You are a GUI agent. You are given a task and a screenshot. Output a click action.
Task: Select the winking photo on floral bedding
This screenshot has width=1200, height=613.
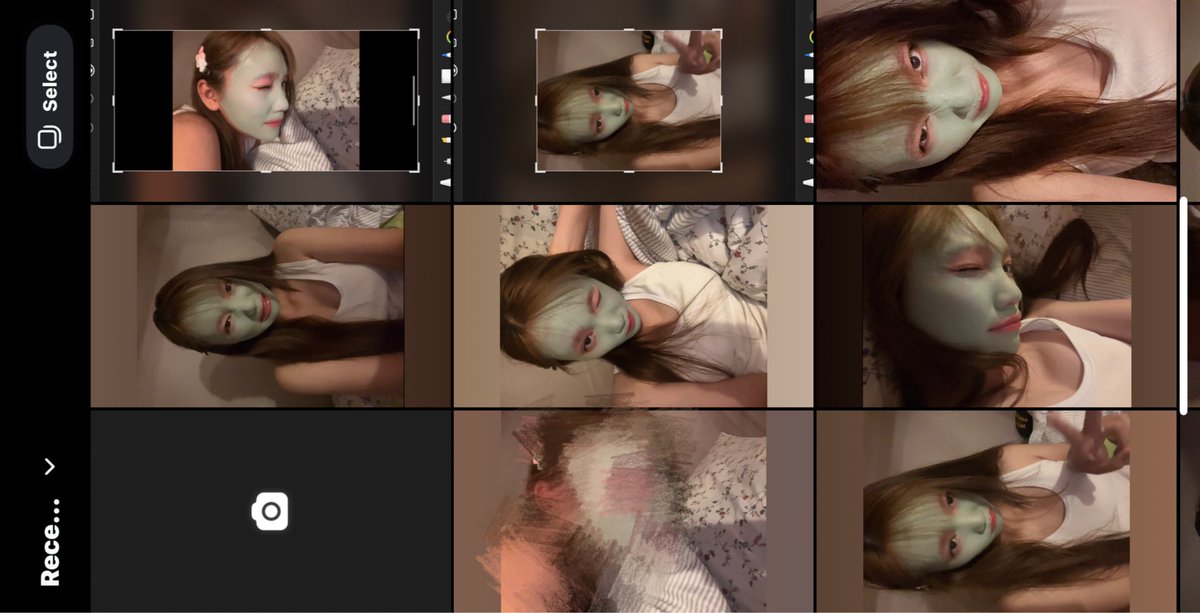[x=633, y=306]
